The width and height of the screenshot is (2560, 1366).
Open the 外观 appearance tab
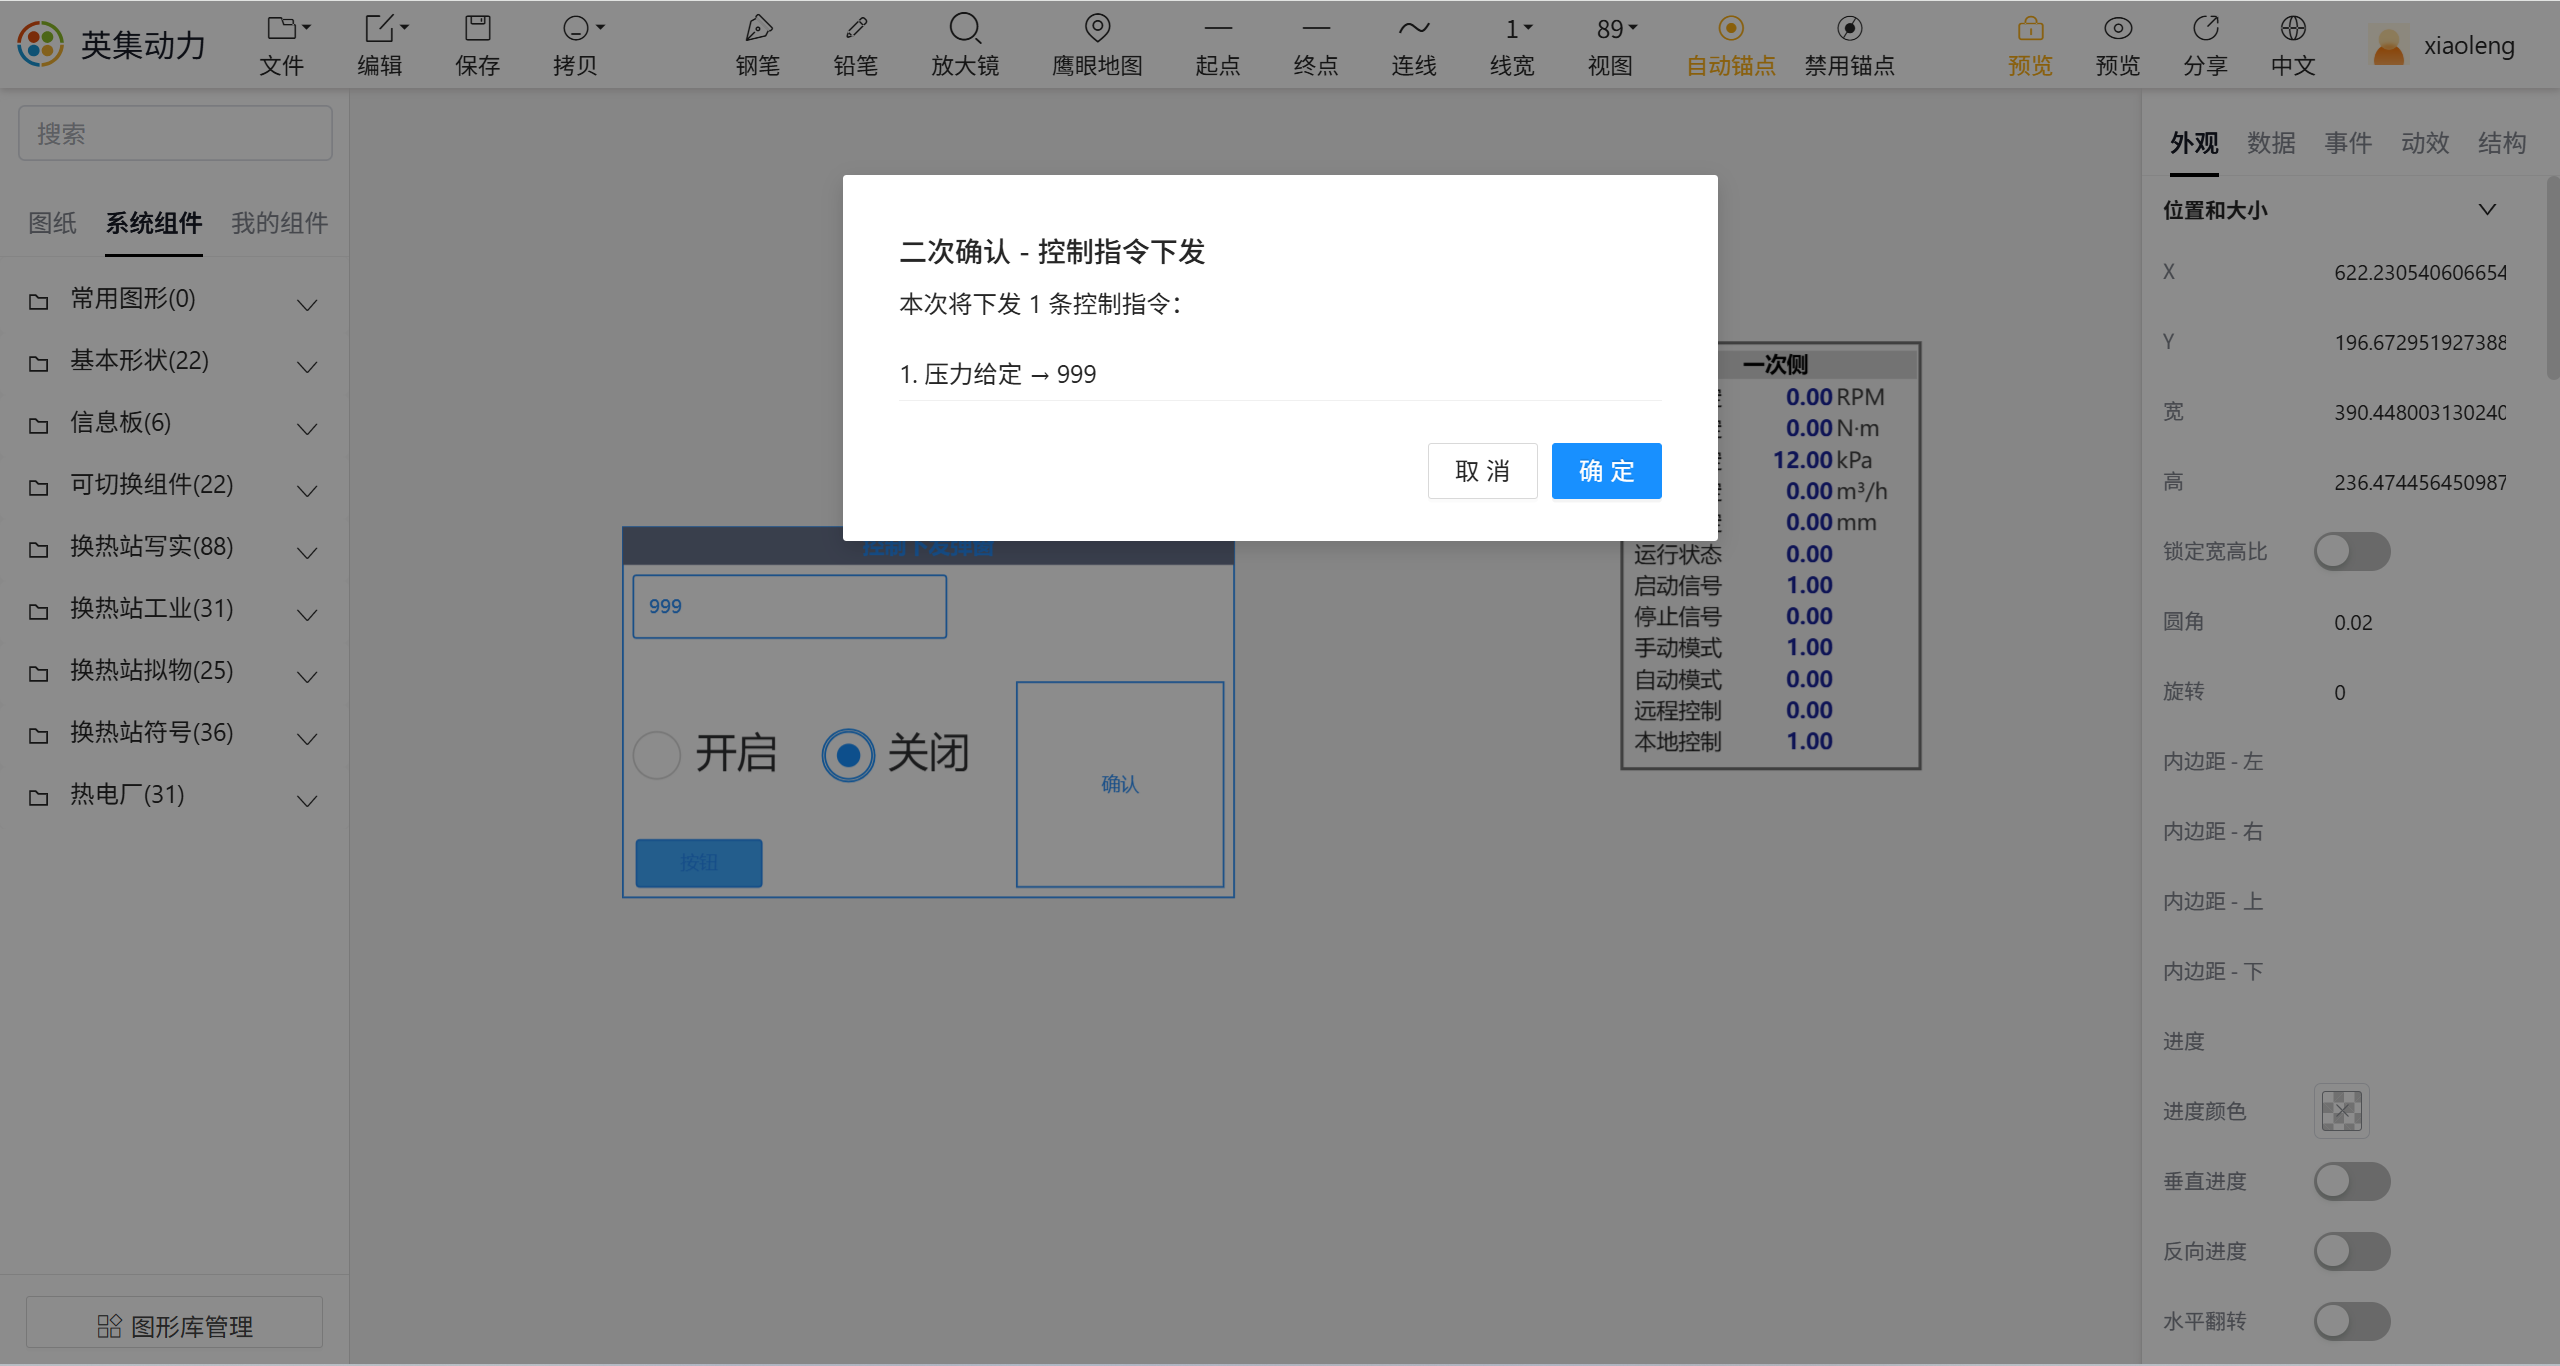(x=2194, y=143)
